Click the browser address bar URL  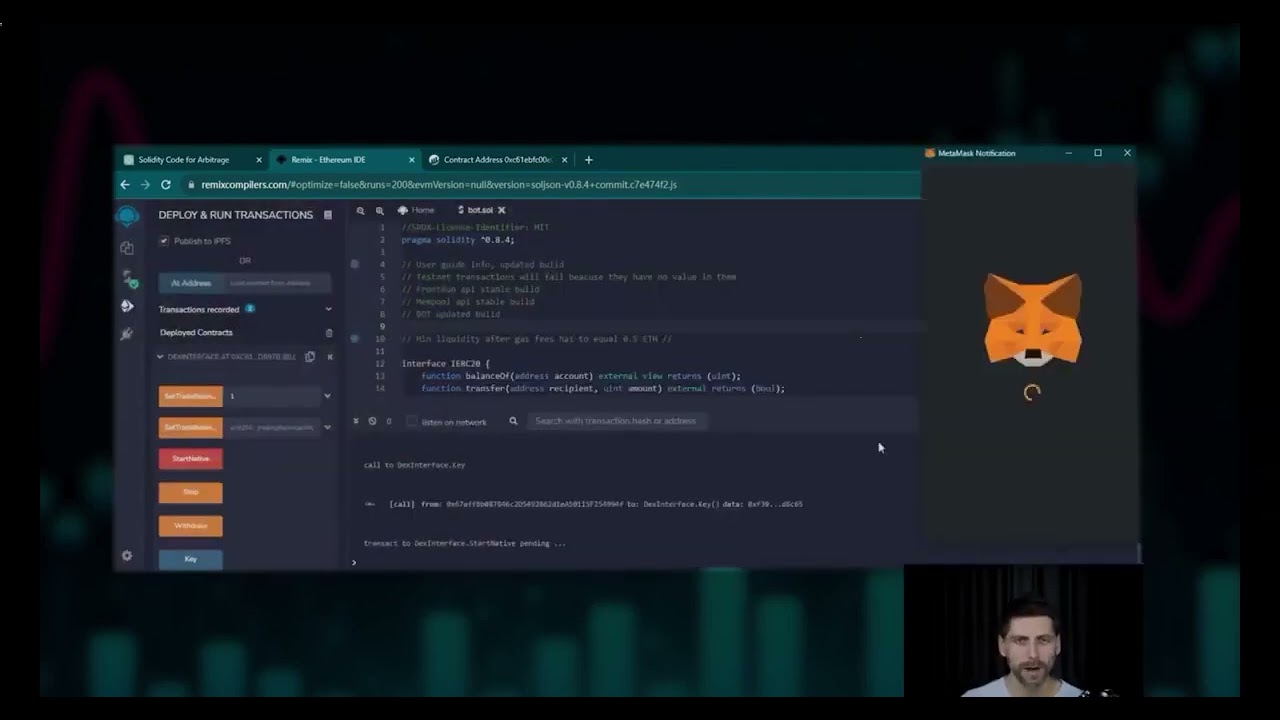439,184
